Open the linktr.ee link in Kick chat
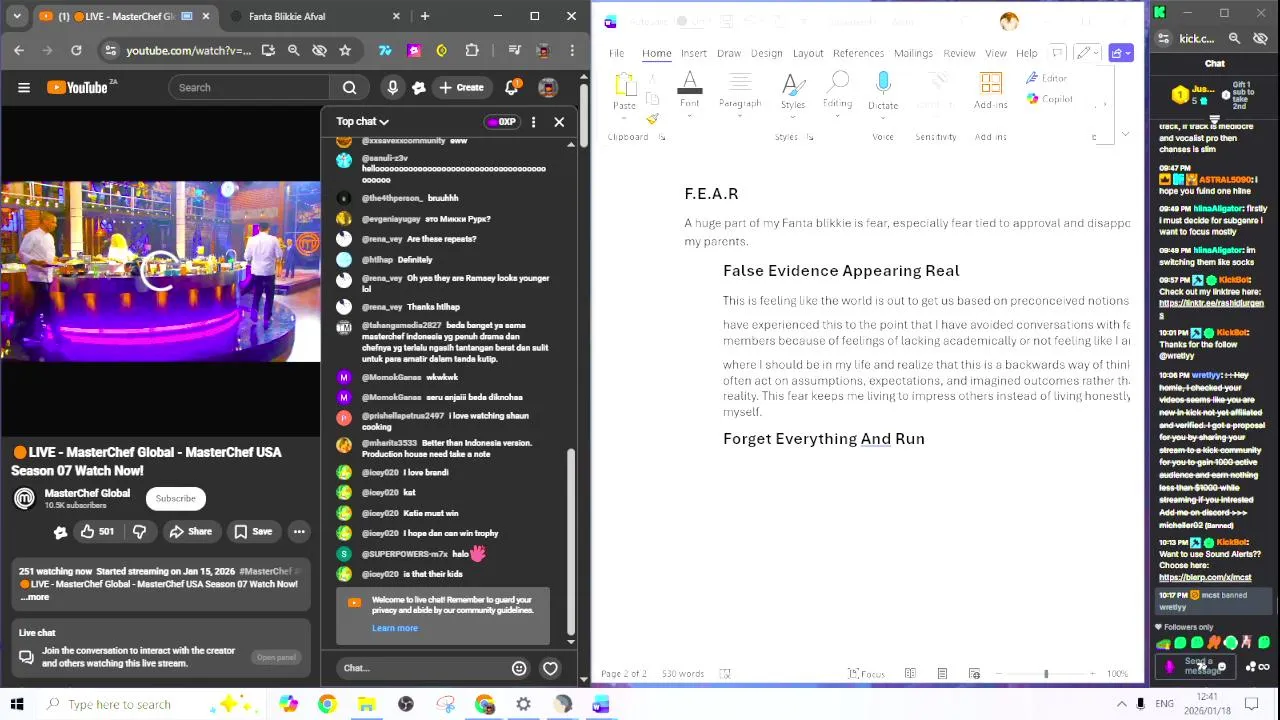The height and width of the screenshot is (720, 1280). point(1211,309)
